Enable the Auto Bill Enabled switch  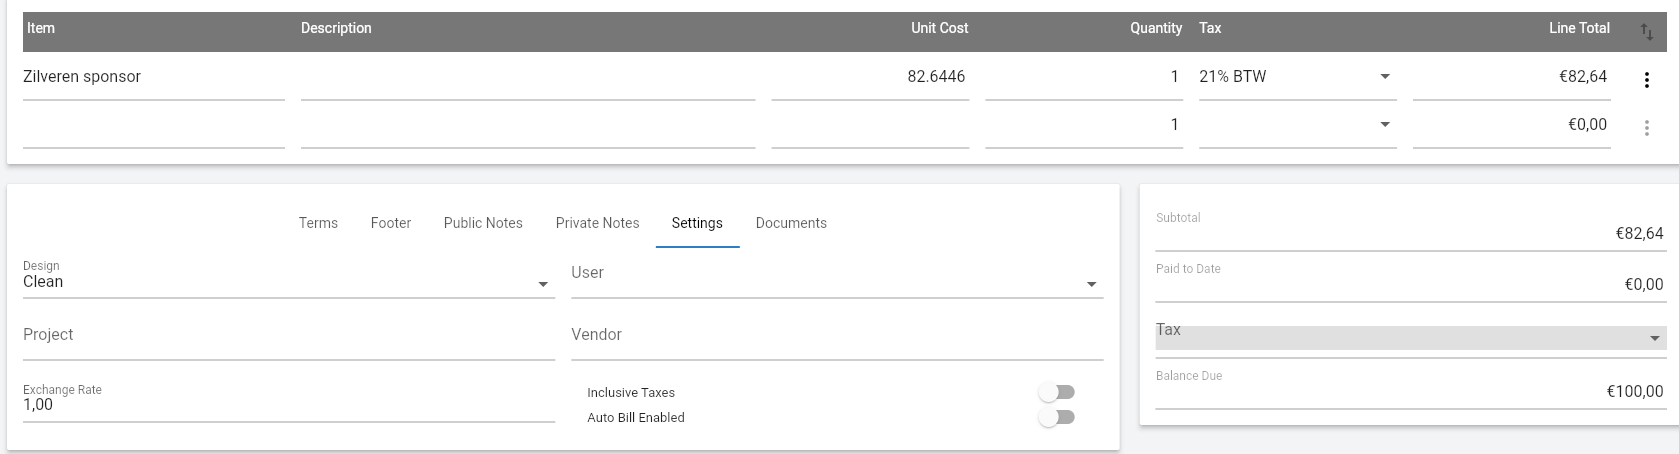pos(1057,417)
